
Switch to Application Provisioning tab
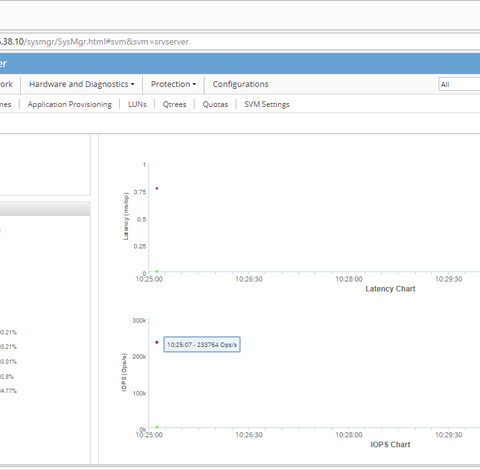pos(70,104)
